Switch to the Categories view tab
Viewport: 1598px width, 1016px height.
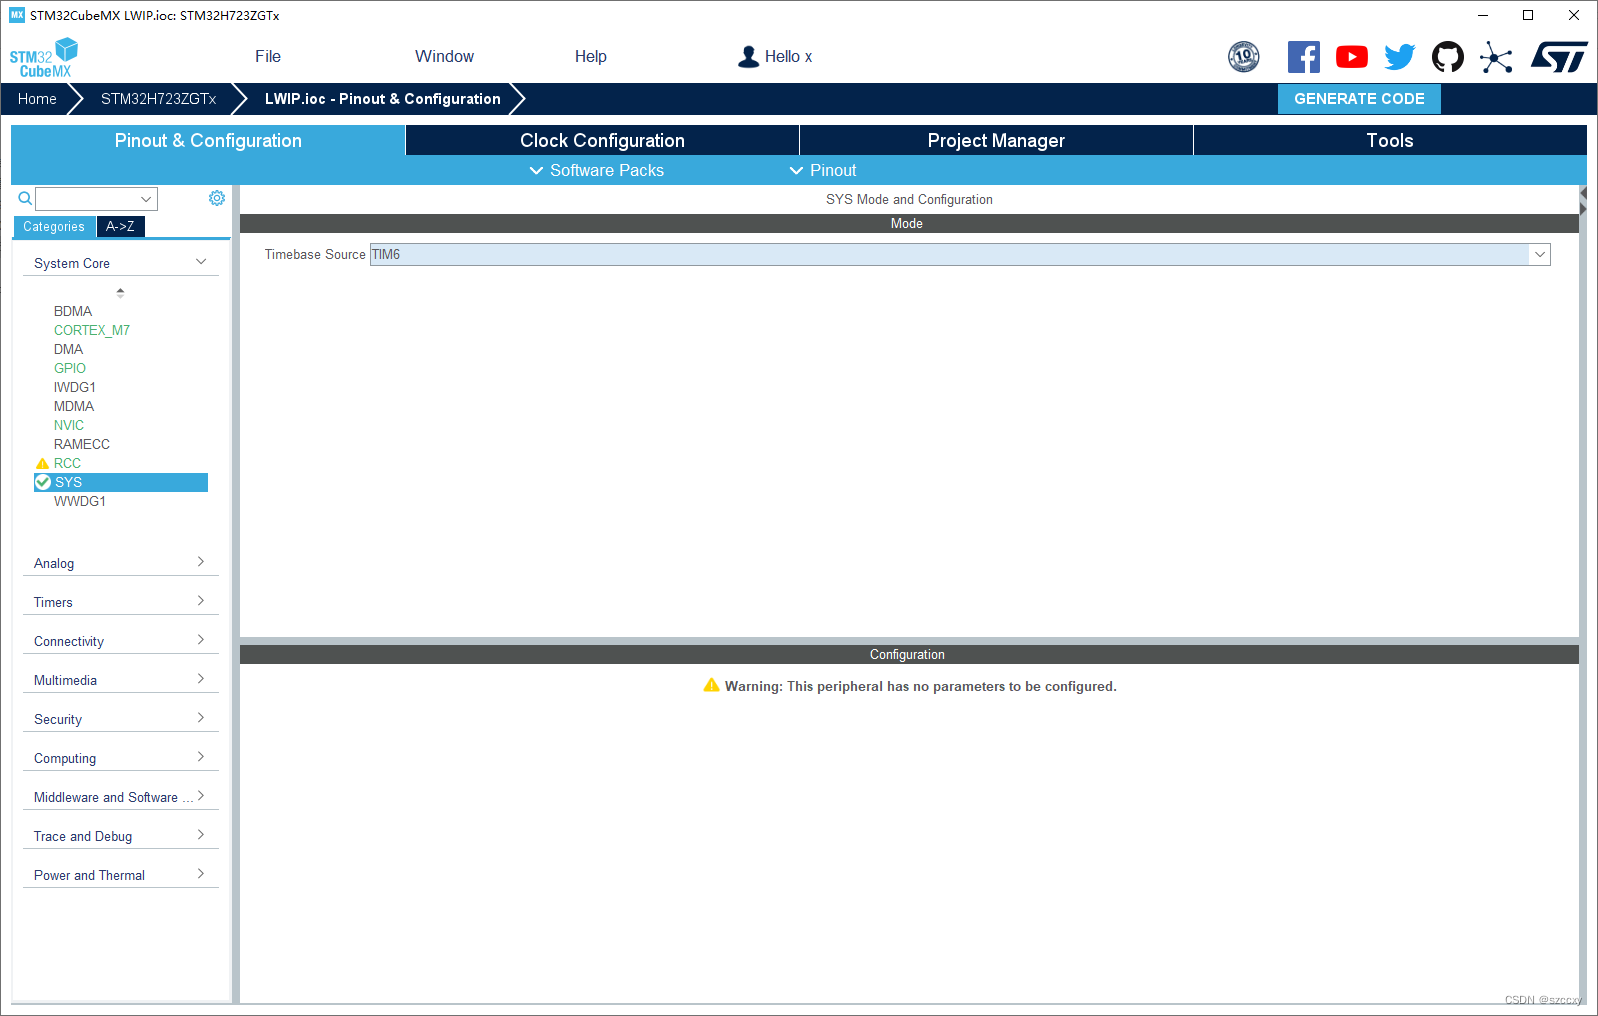click(x=54, y=227)
